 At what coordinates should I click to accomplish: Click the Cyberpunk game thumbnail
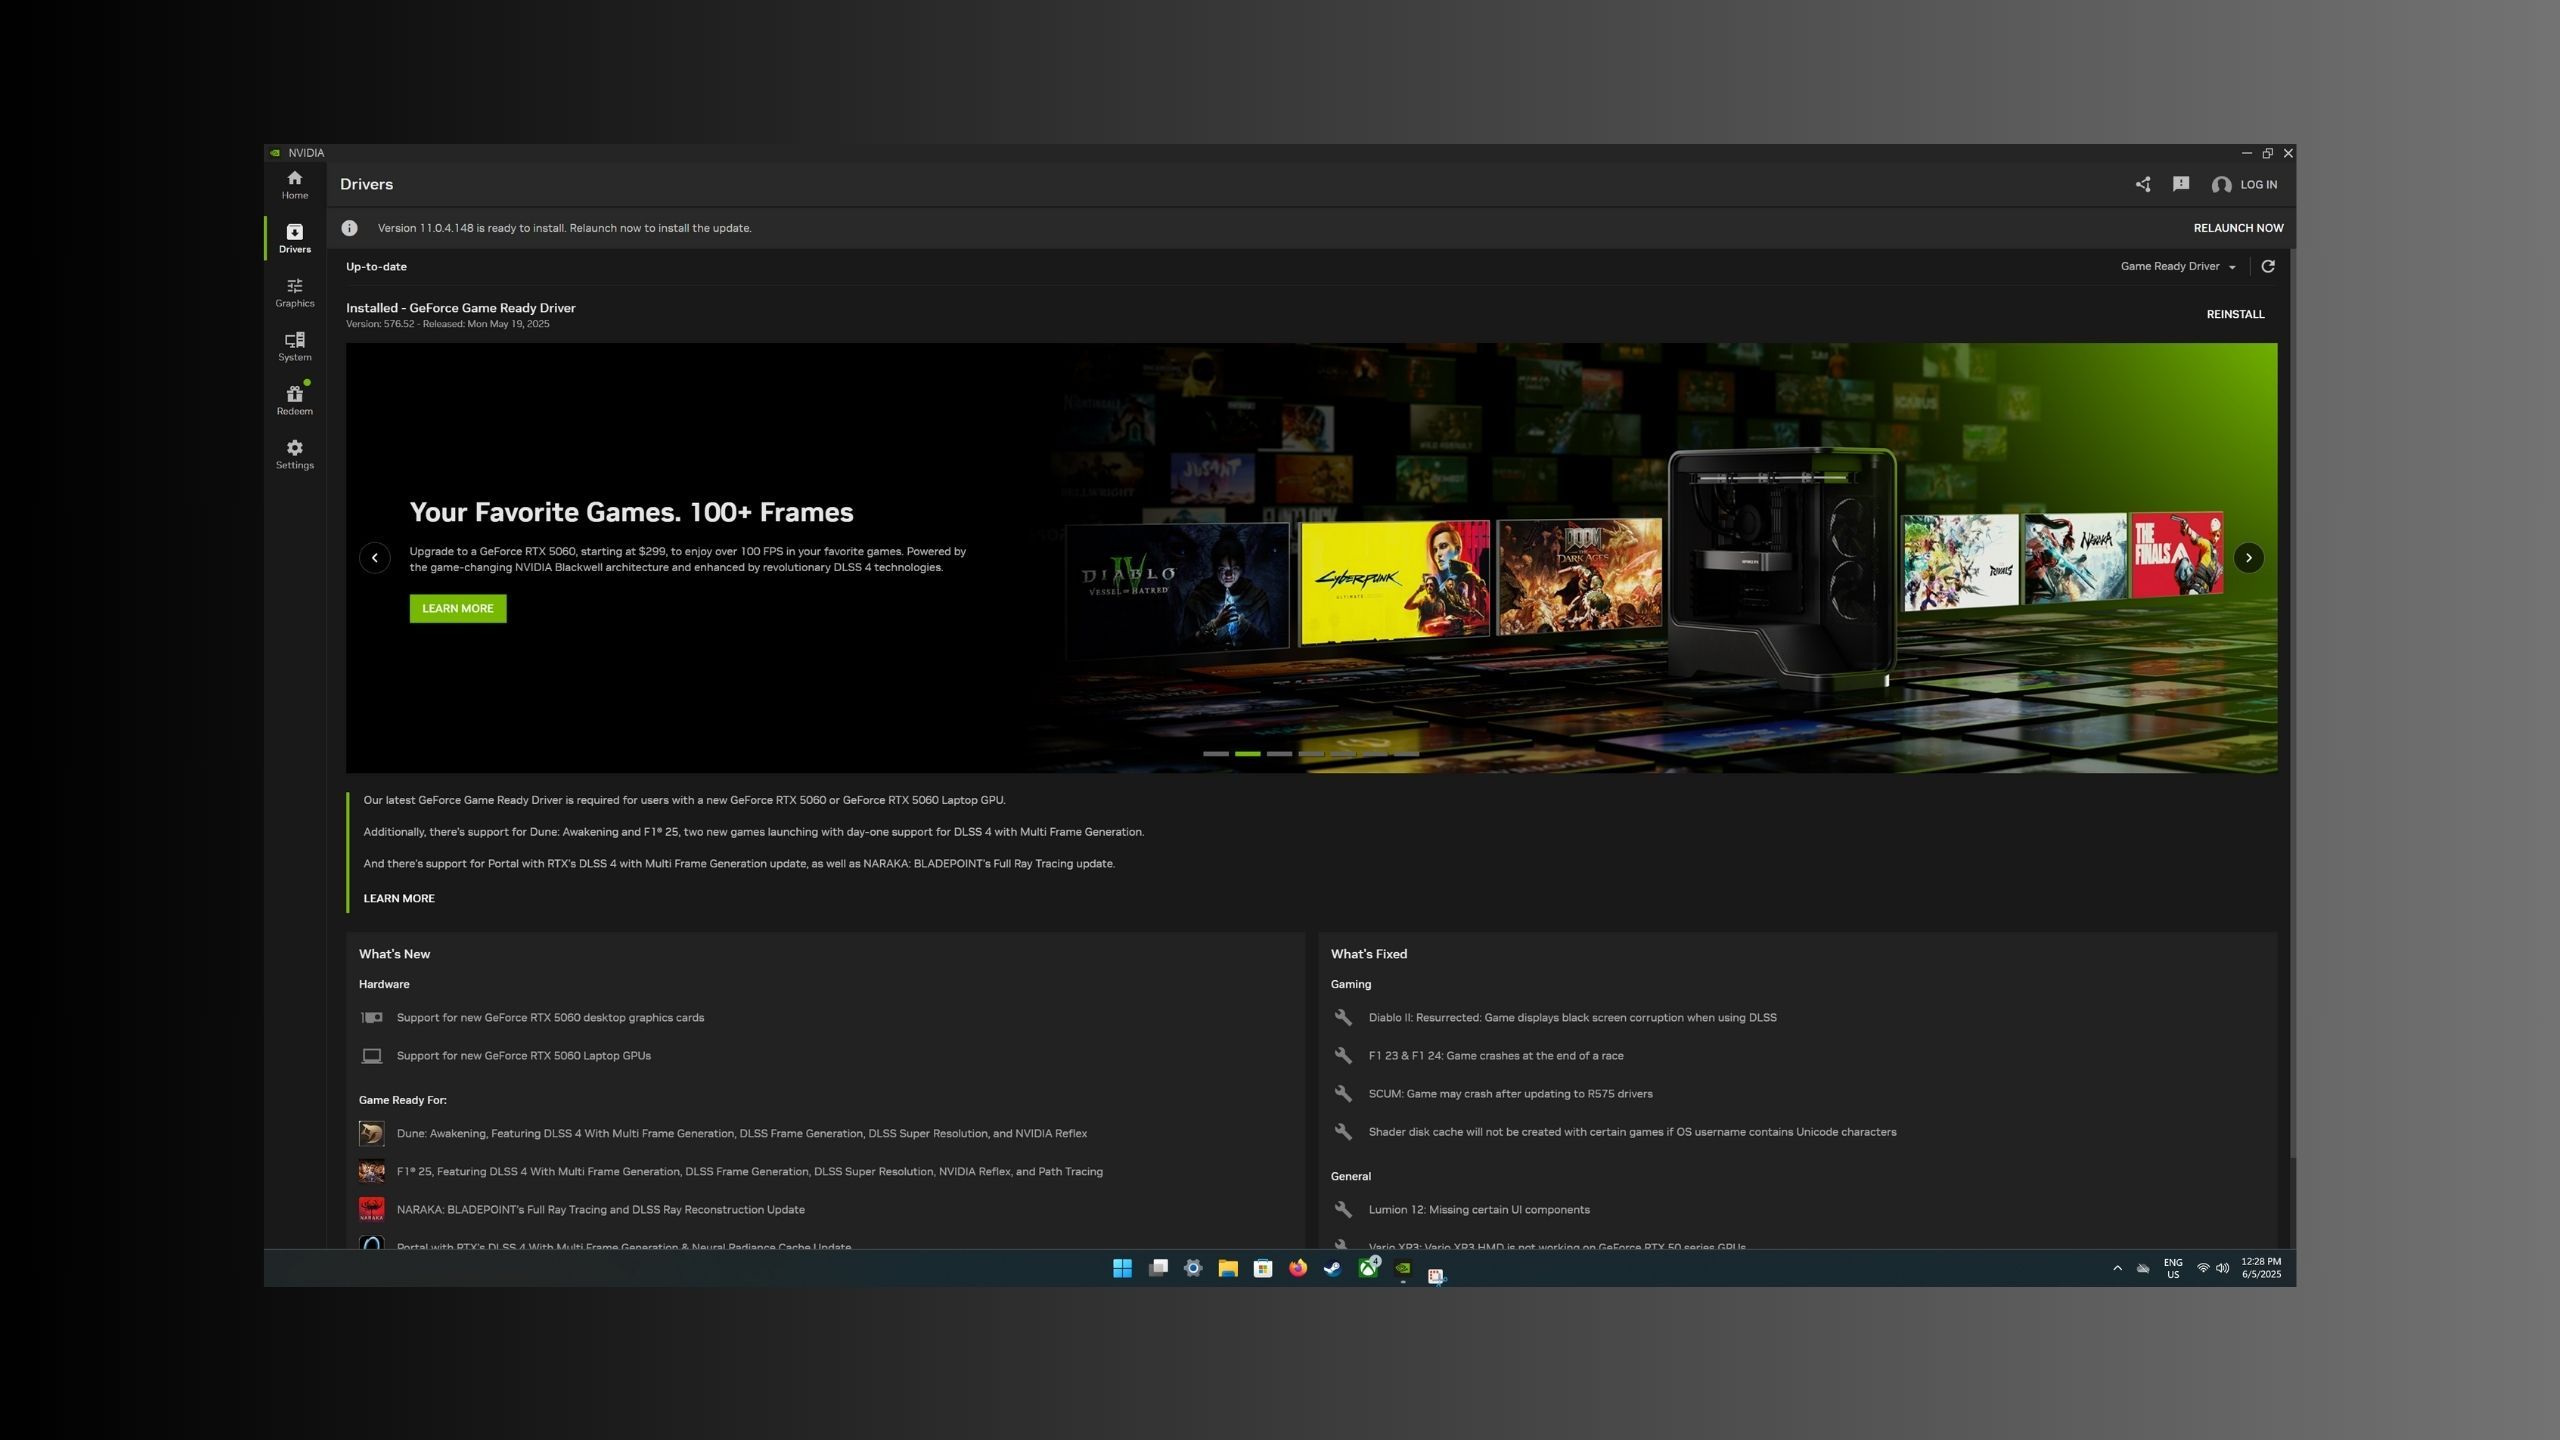coord(1394,582)
